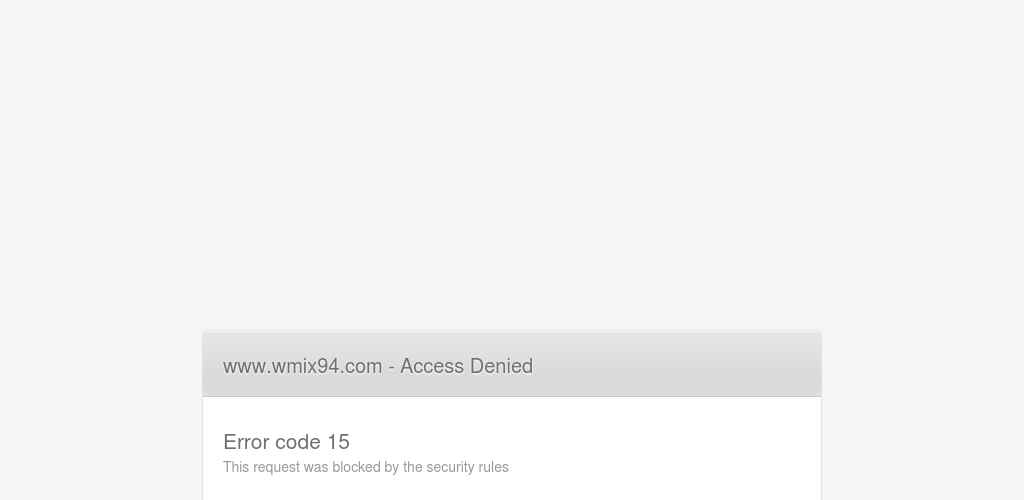The image size is (1024, 500).
Task: Click the word 'code' in the heading
Action: point(298,442)
